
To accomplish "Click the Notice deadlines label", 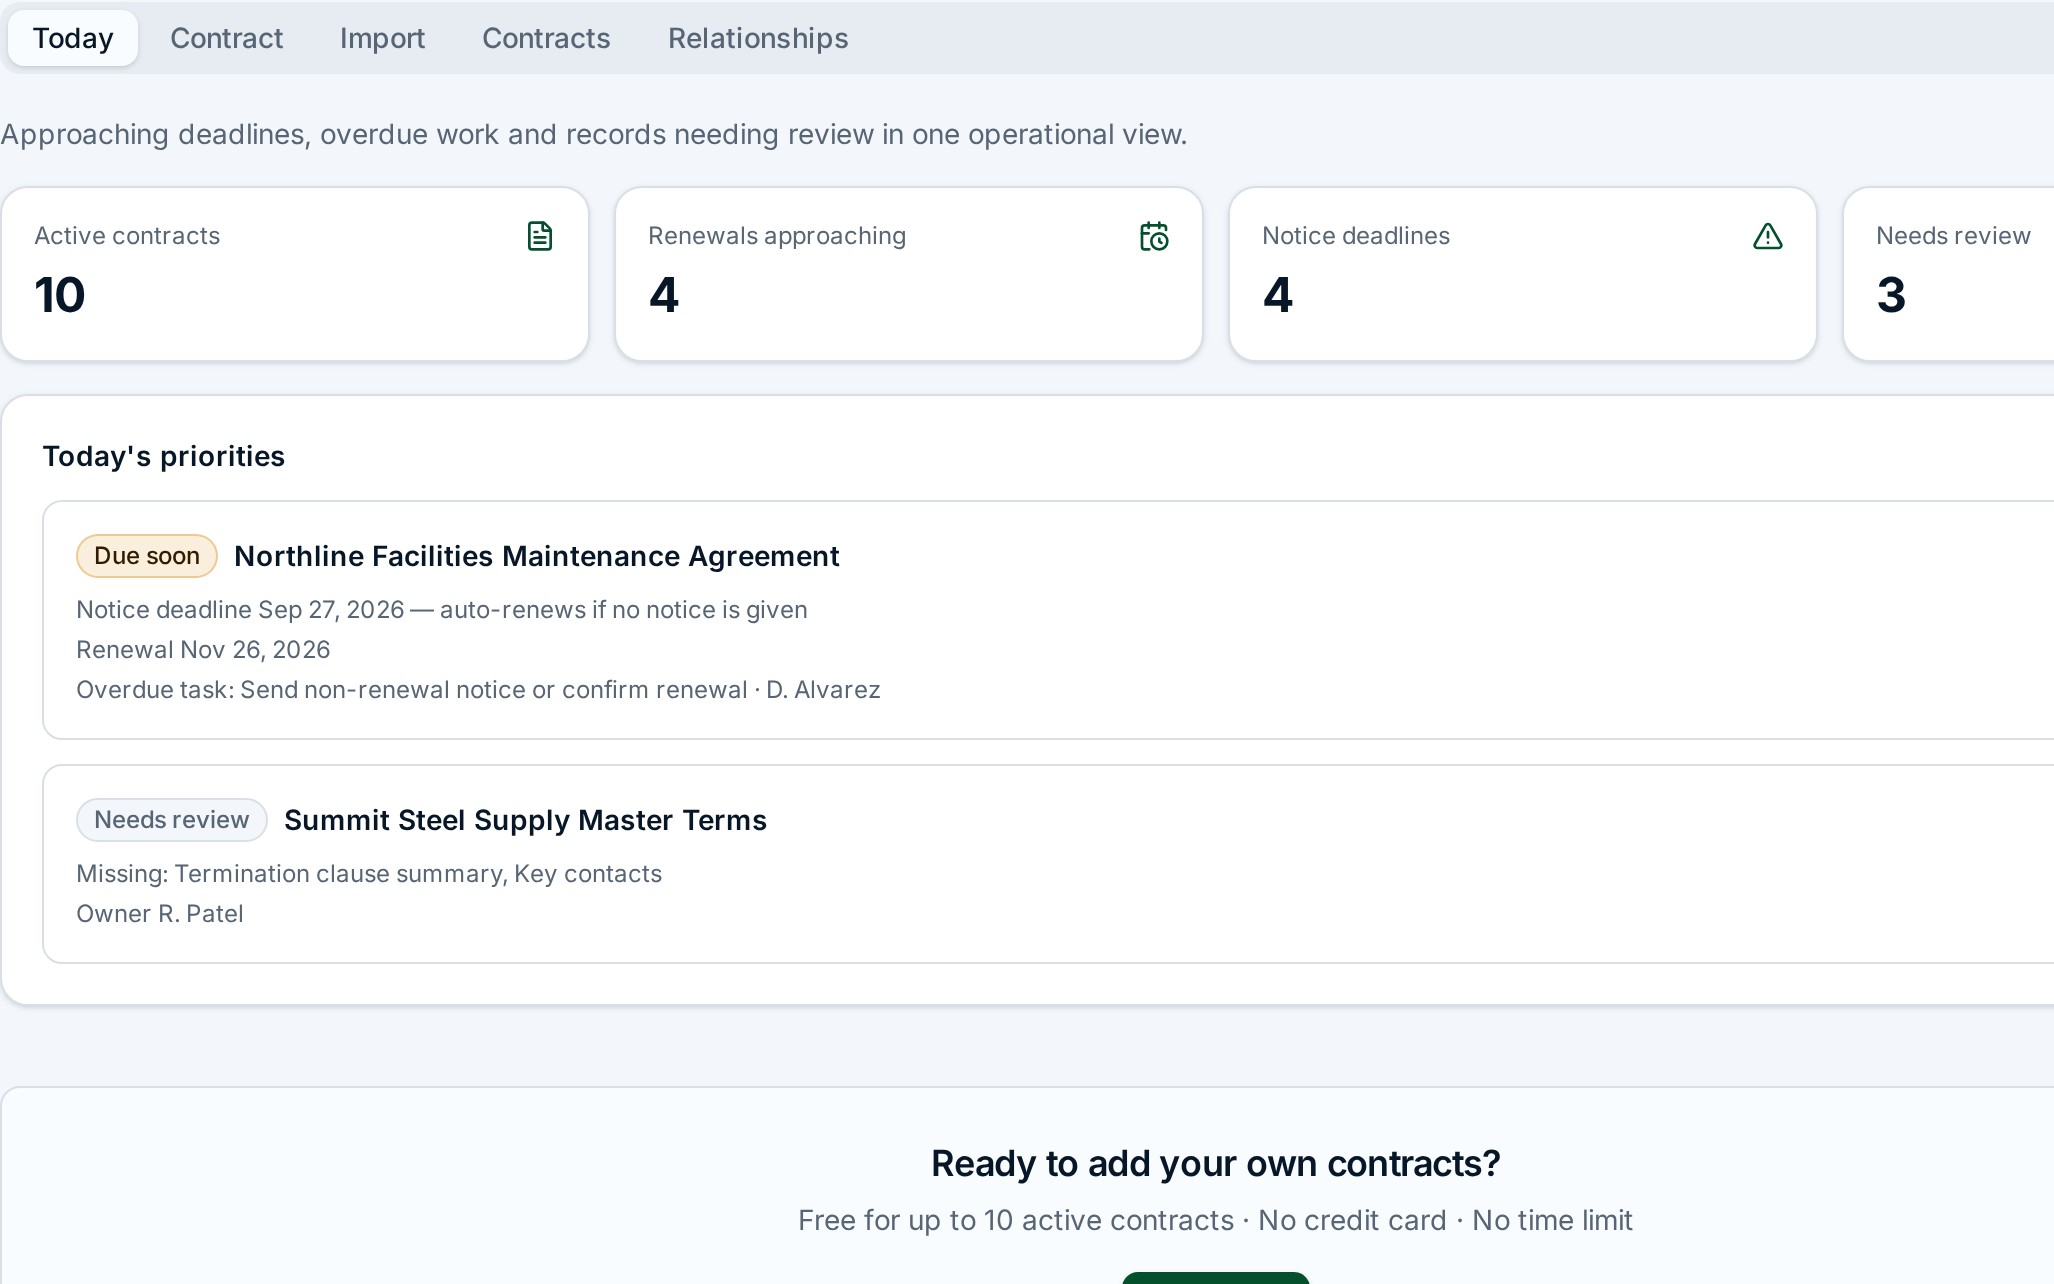I will click(x=1356, y=236).
